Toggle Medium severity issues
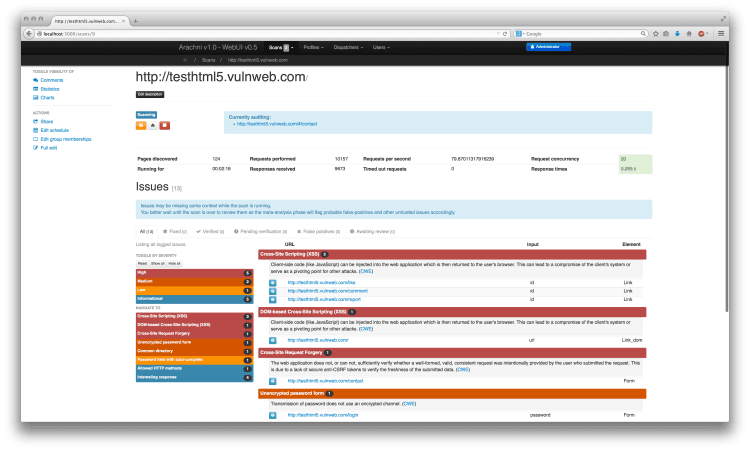 tap(194, 282)
